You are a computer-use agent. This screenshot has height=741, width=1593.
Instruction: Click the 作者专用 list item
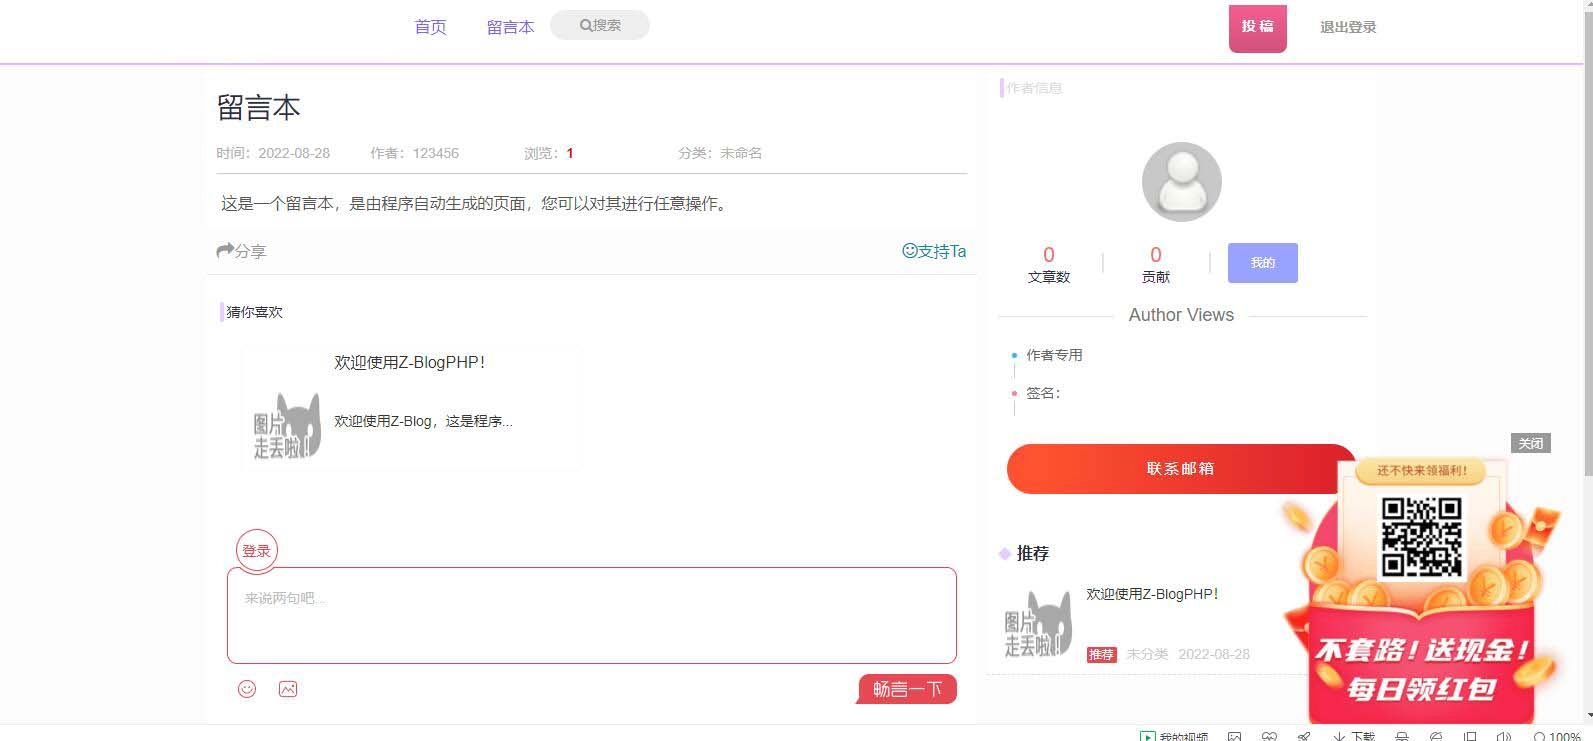point(1054,355)
